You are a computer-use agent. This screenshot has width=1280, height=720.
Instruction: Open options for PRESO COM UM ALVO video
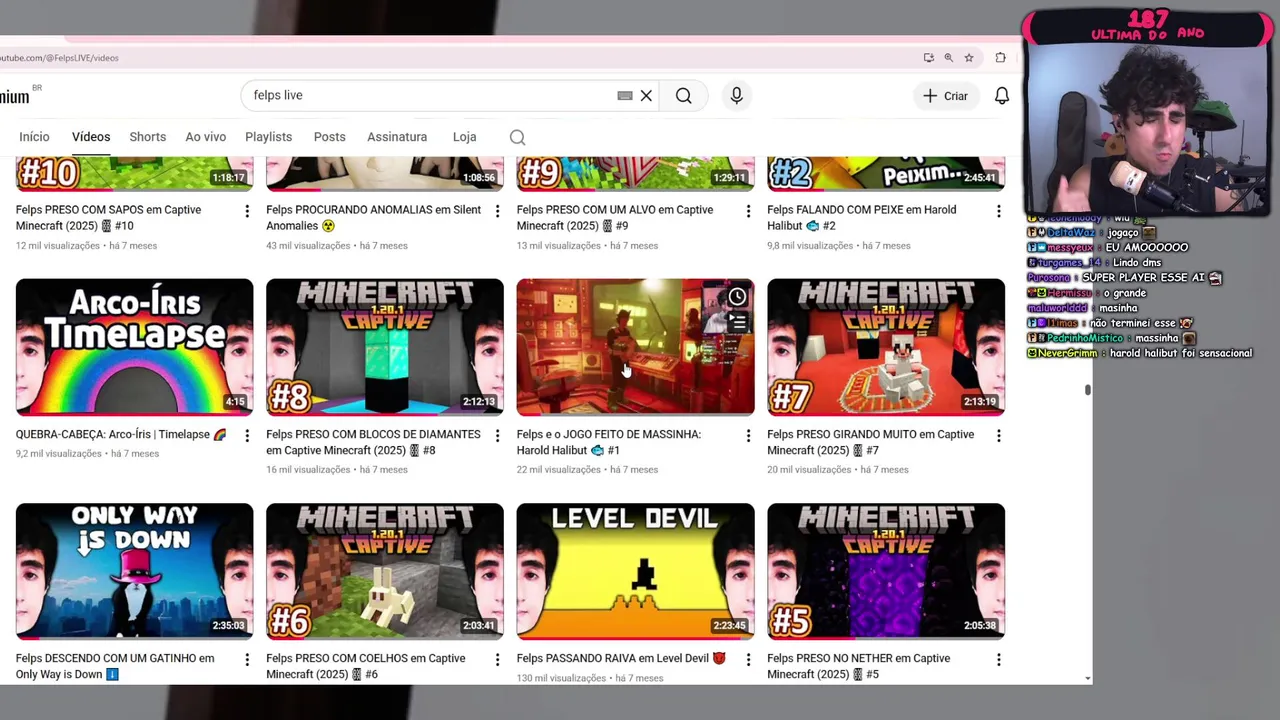pos(748,211)
